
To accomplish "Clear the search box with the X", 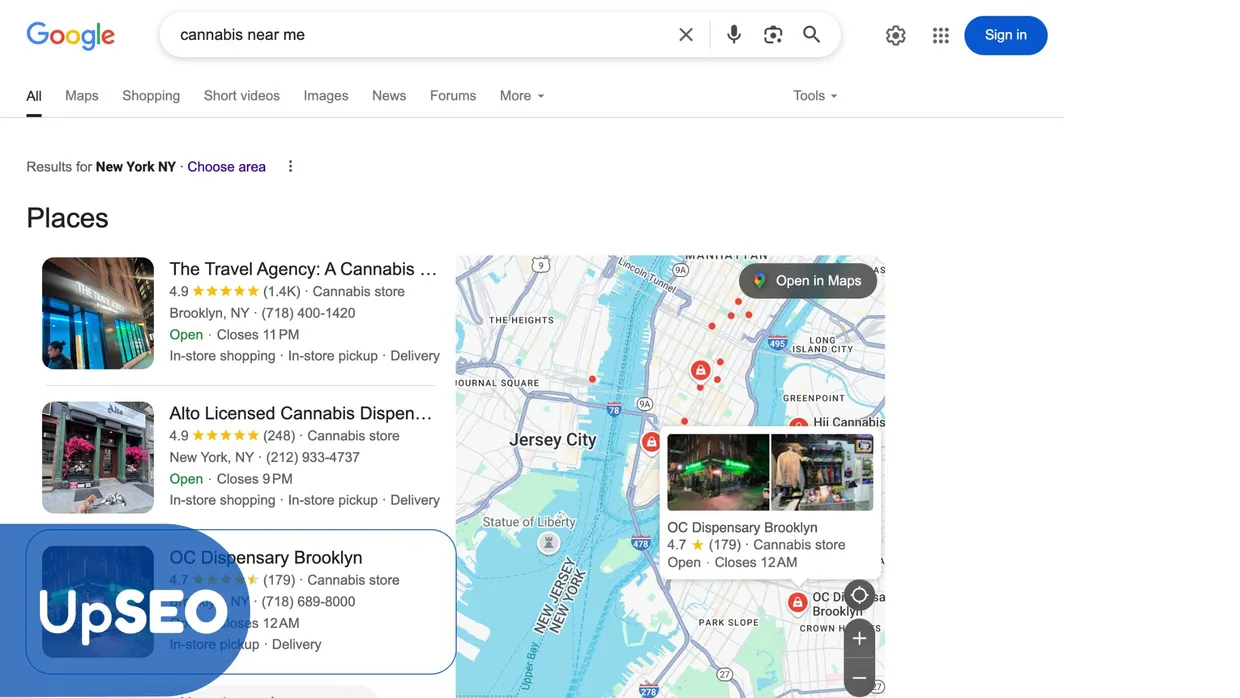I will point(686,35).
